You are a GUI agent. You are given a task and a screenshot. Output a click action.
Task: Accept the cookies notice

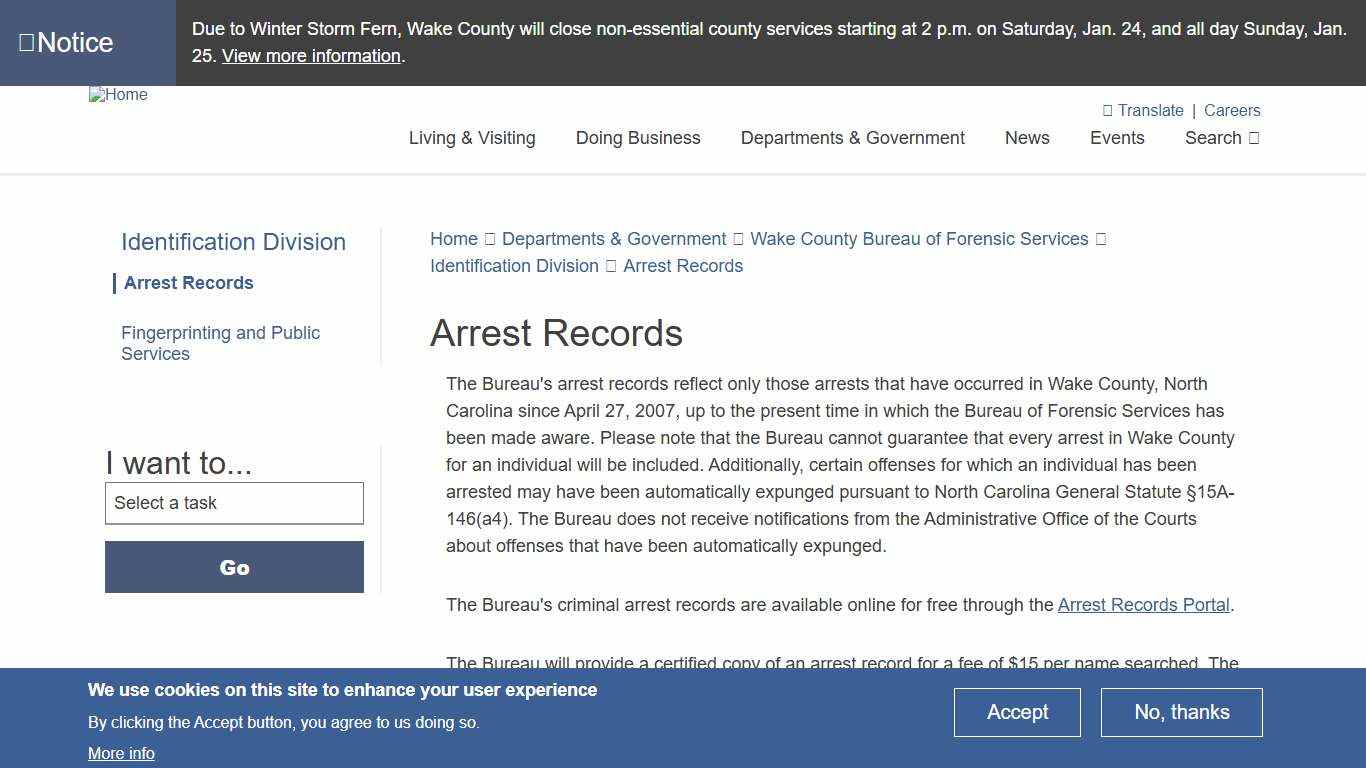tap(1017, 712)
